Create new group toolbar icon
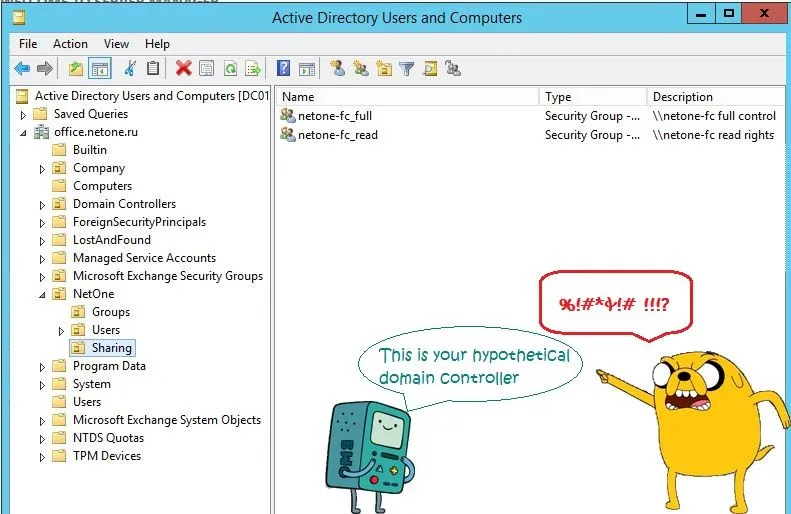Viewport: 791px width, 514px height. click(361, 68)
